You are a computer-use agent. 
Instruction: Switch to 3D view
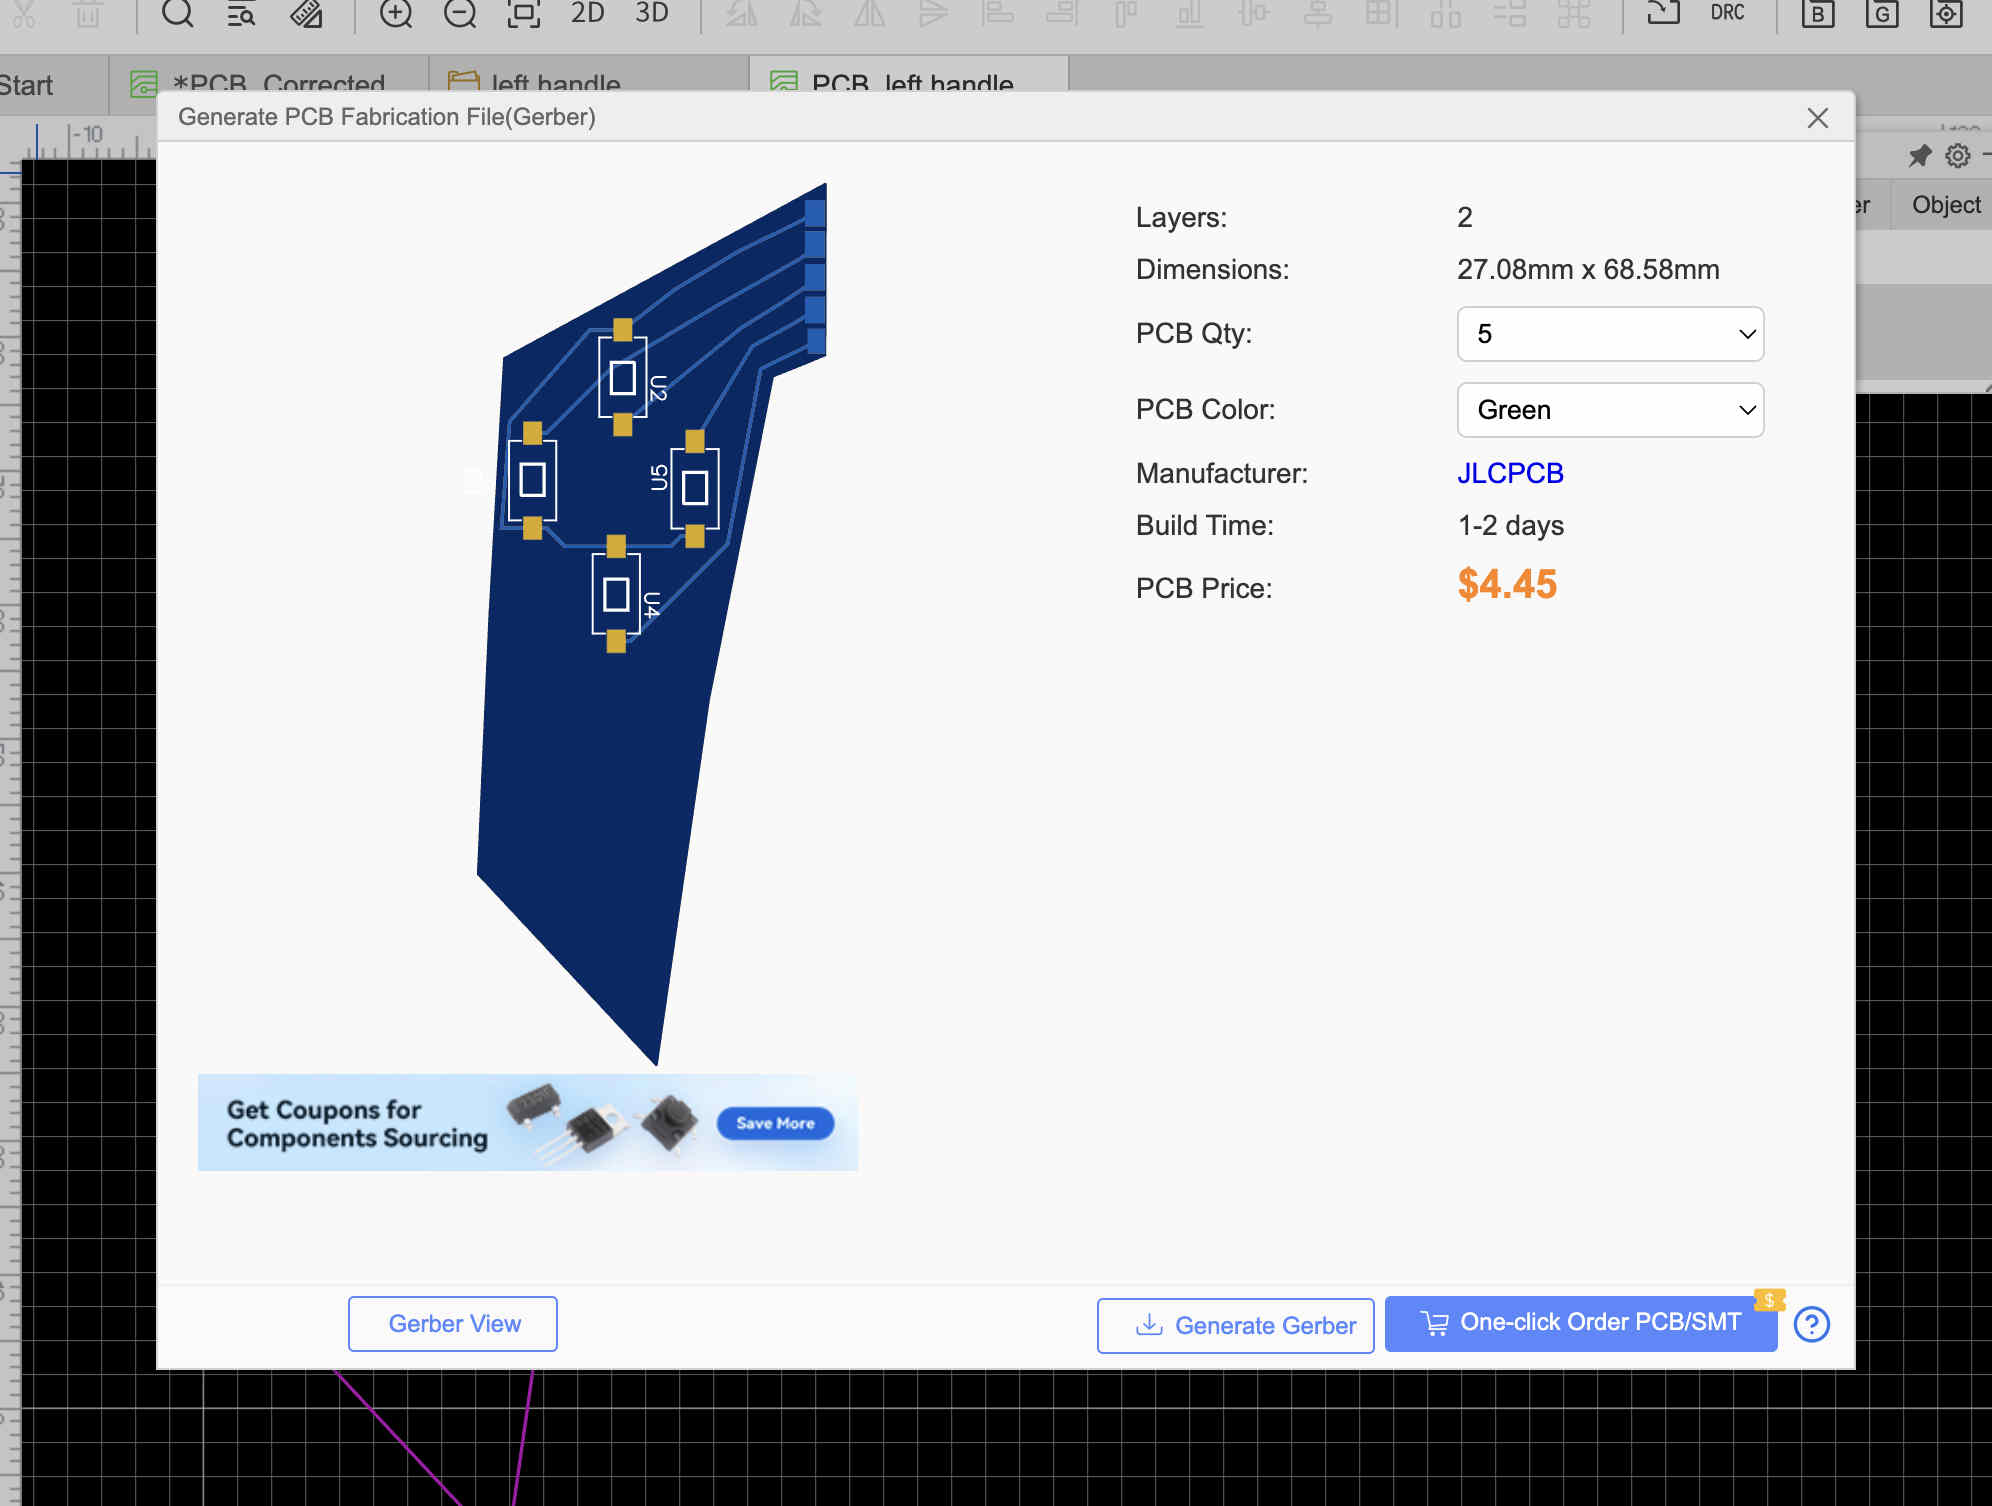[x=652, y=14]
